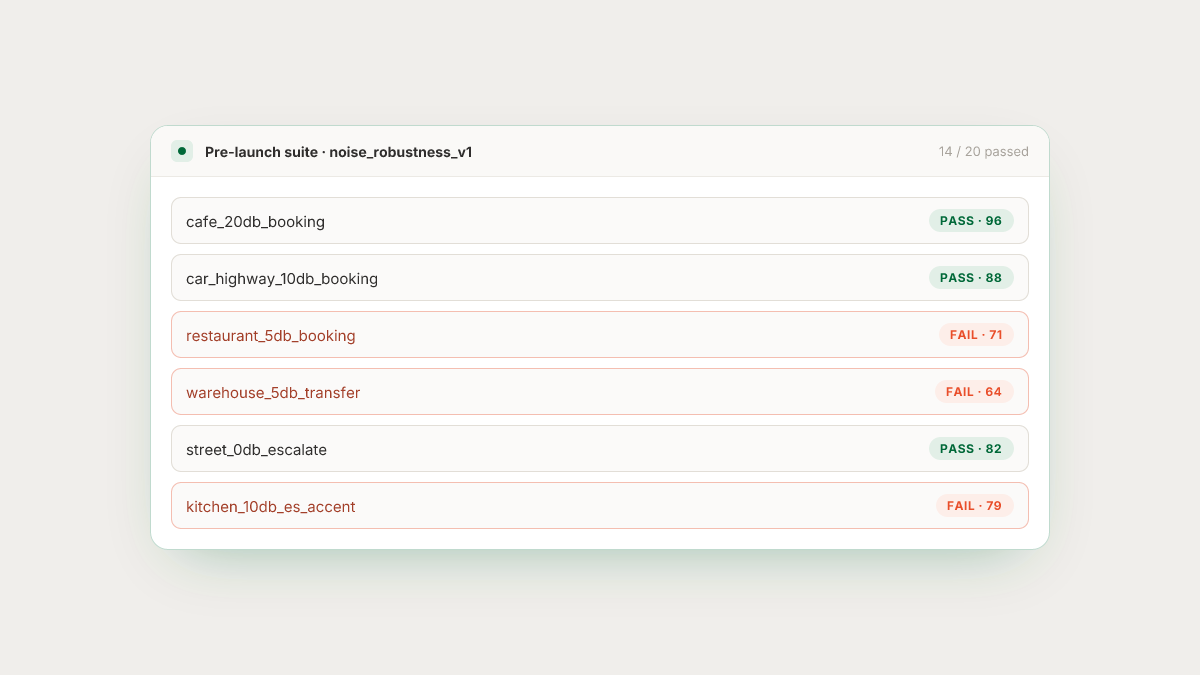Open the street_0db_escalate test row

click(600, 449)
